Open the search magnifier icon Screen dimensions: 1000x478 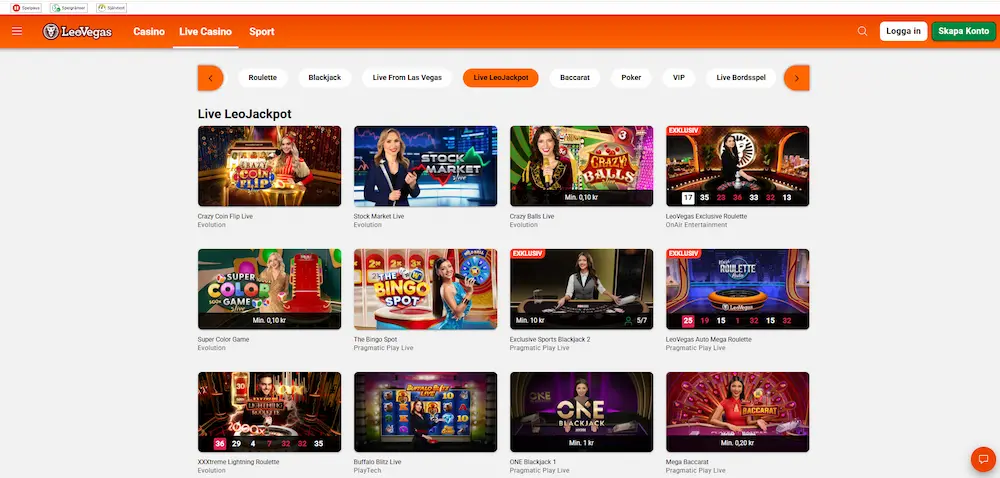tap(862, 31)
